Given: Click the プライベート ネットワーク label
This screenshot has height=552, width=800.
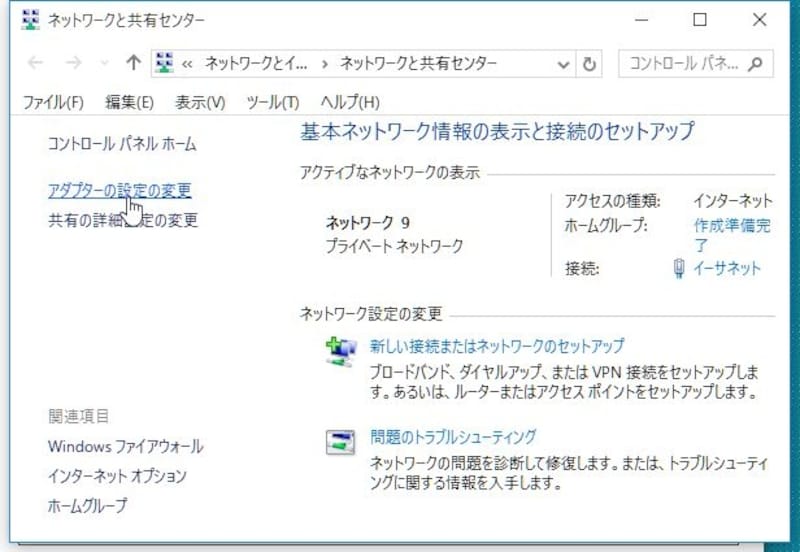Looking at the screenshot, I should (394, 246).
